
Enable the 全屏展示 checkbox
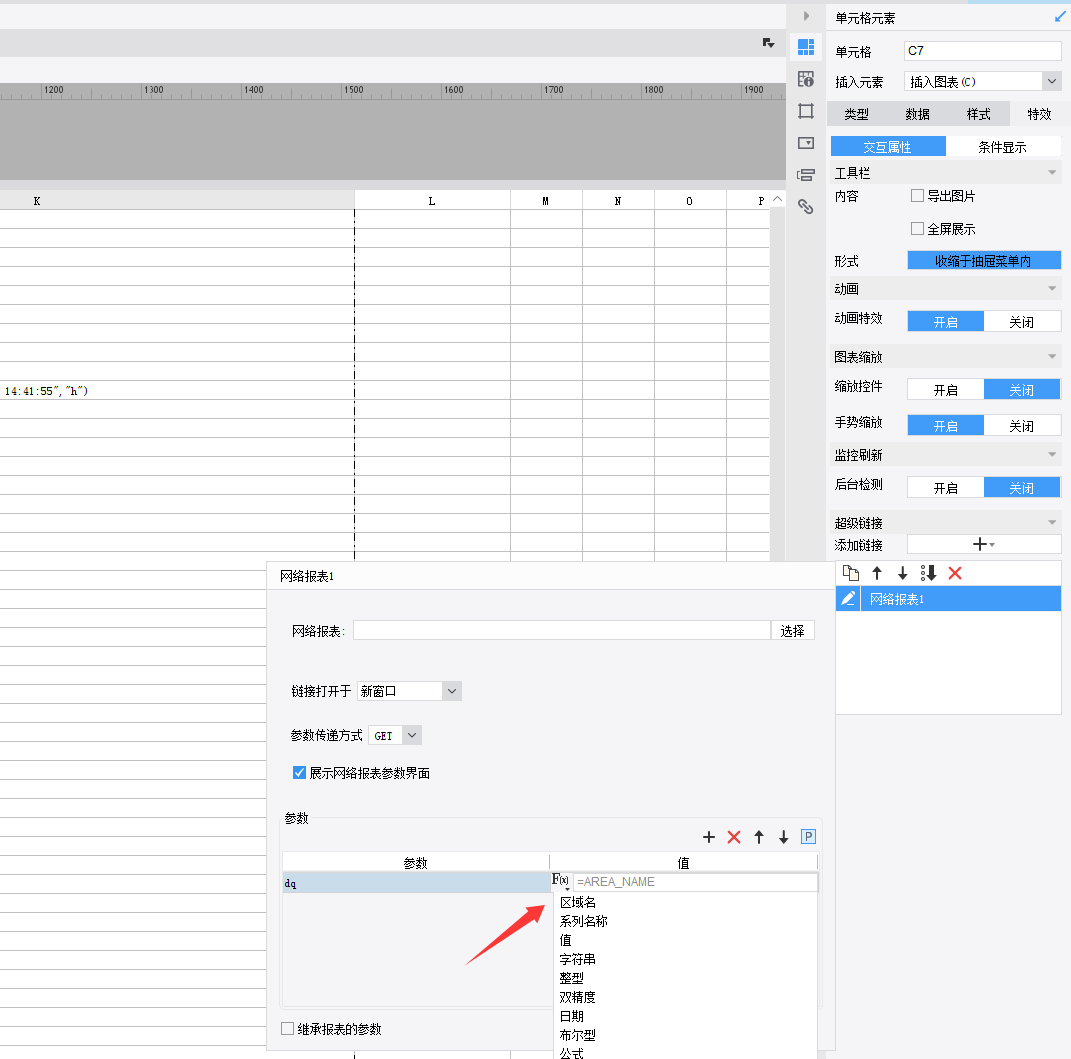917,229
